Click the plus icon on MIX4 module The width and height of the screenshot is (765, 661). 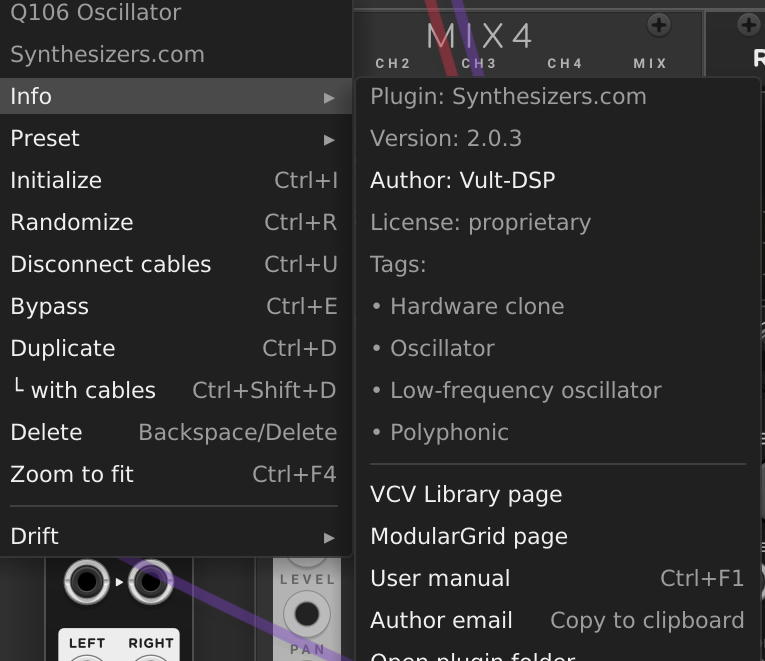(x=659, y=25)
